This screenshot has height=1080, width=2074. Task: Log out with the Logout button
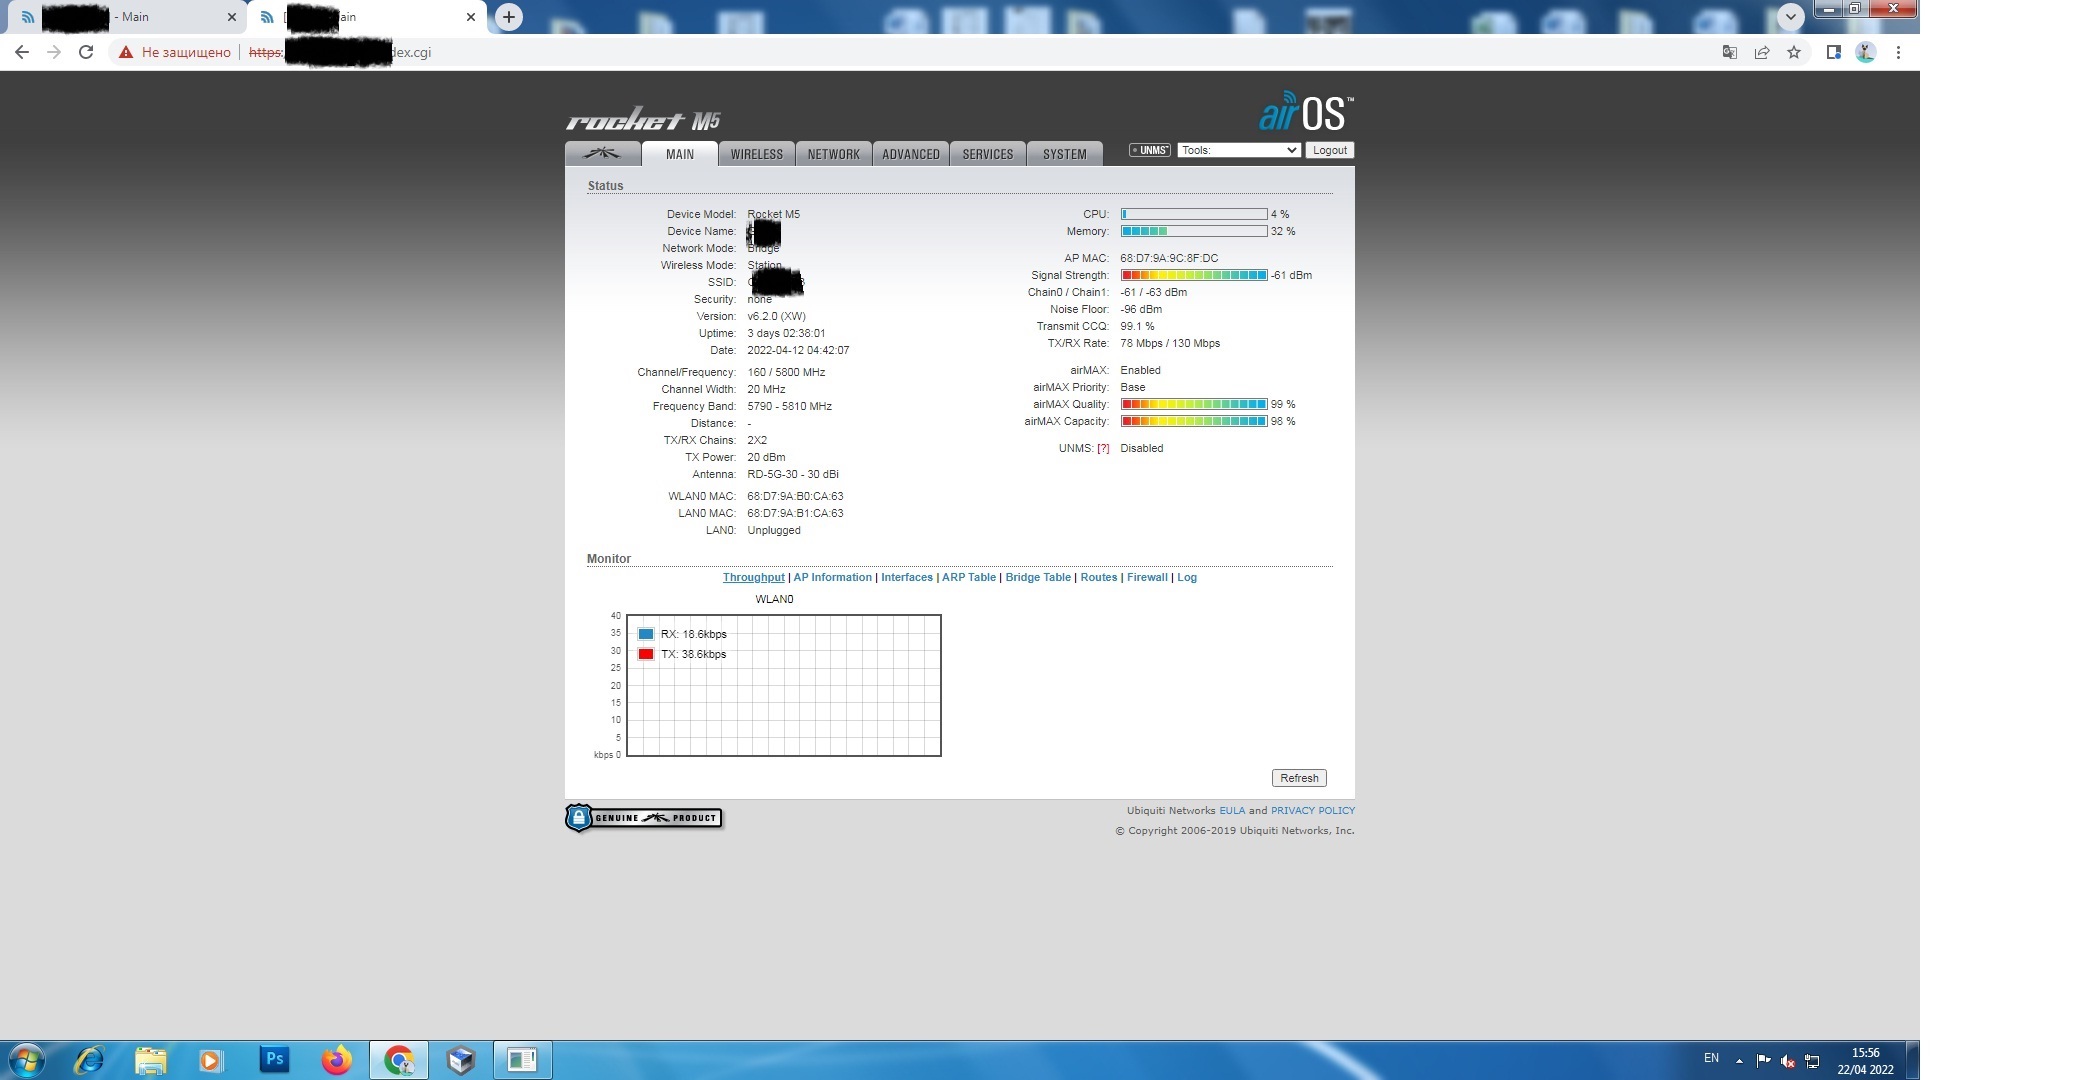coord(1330,150)
